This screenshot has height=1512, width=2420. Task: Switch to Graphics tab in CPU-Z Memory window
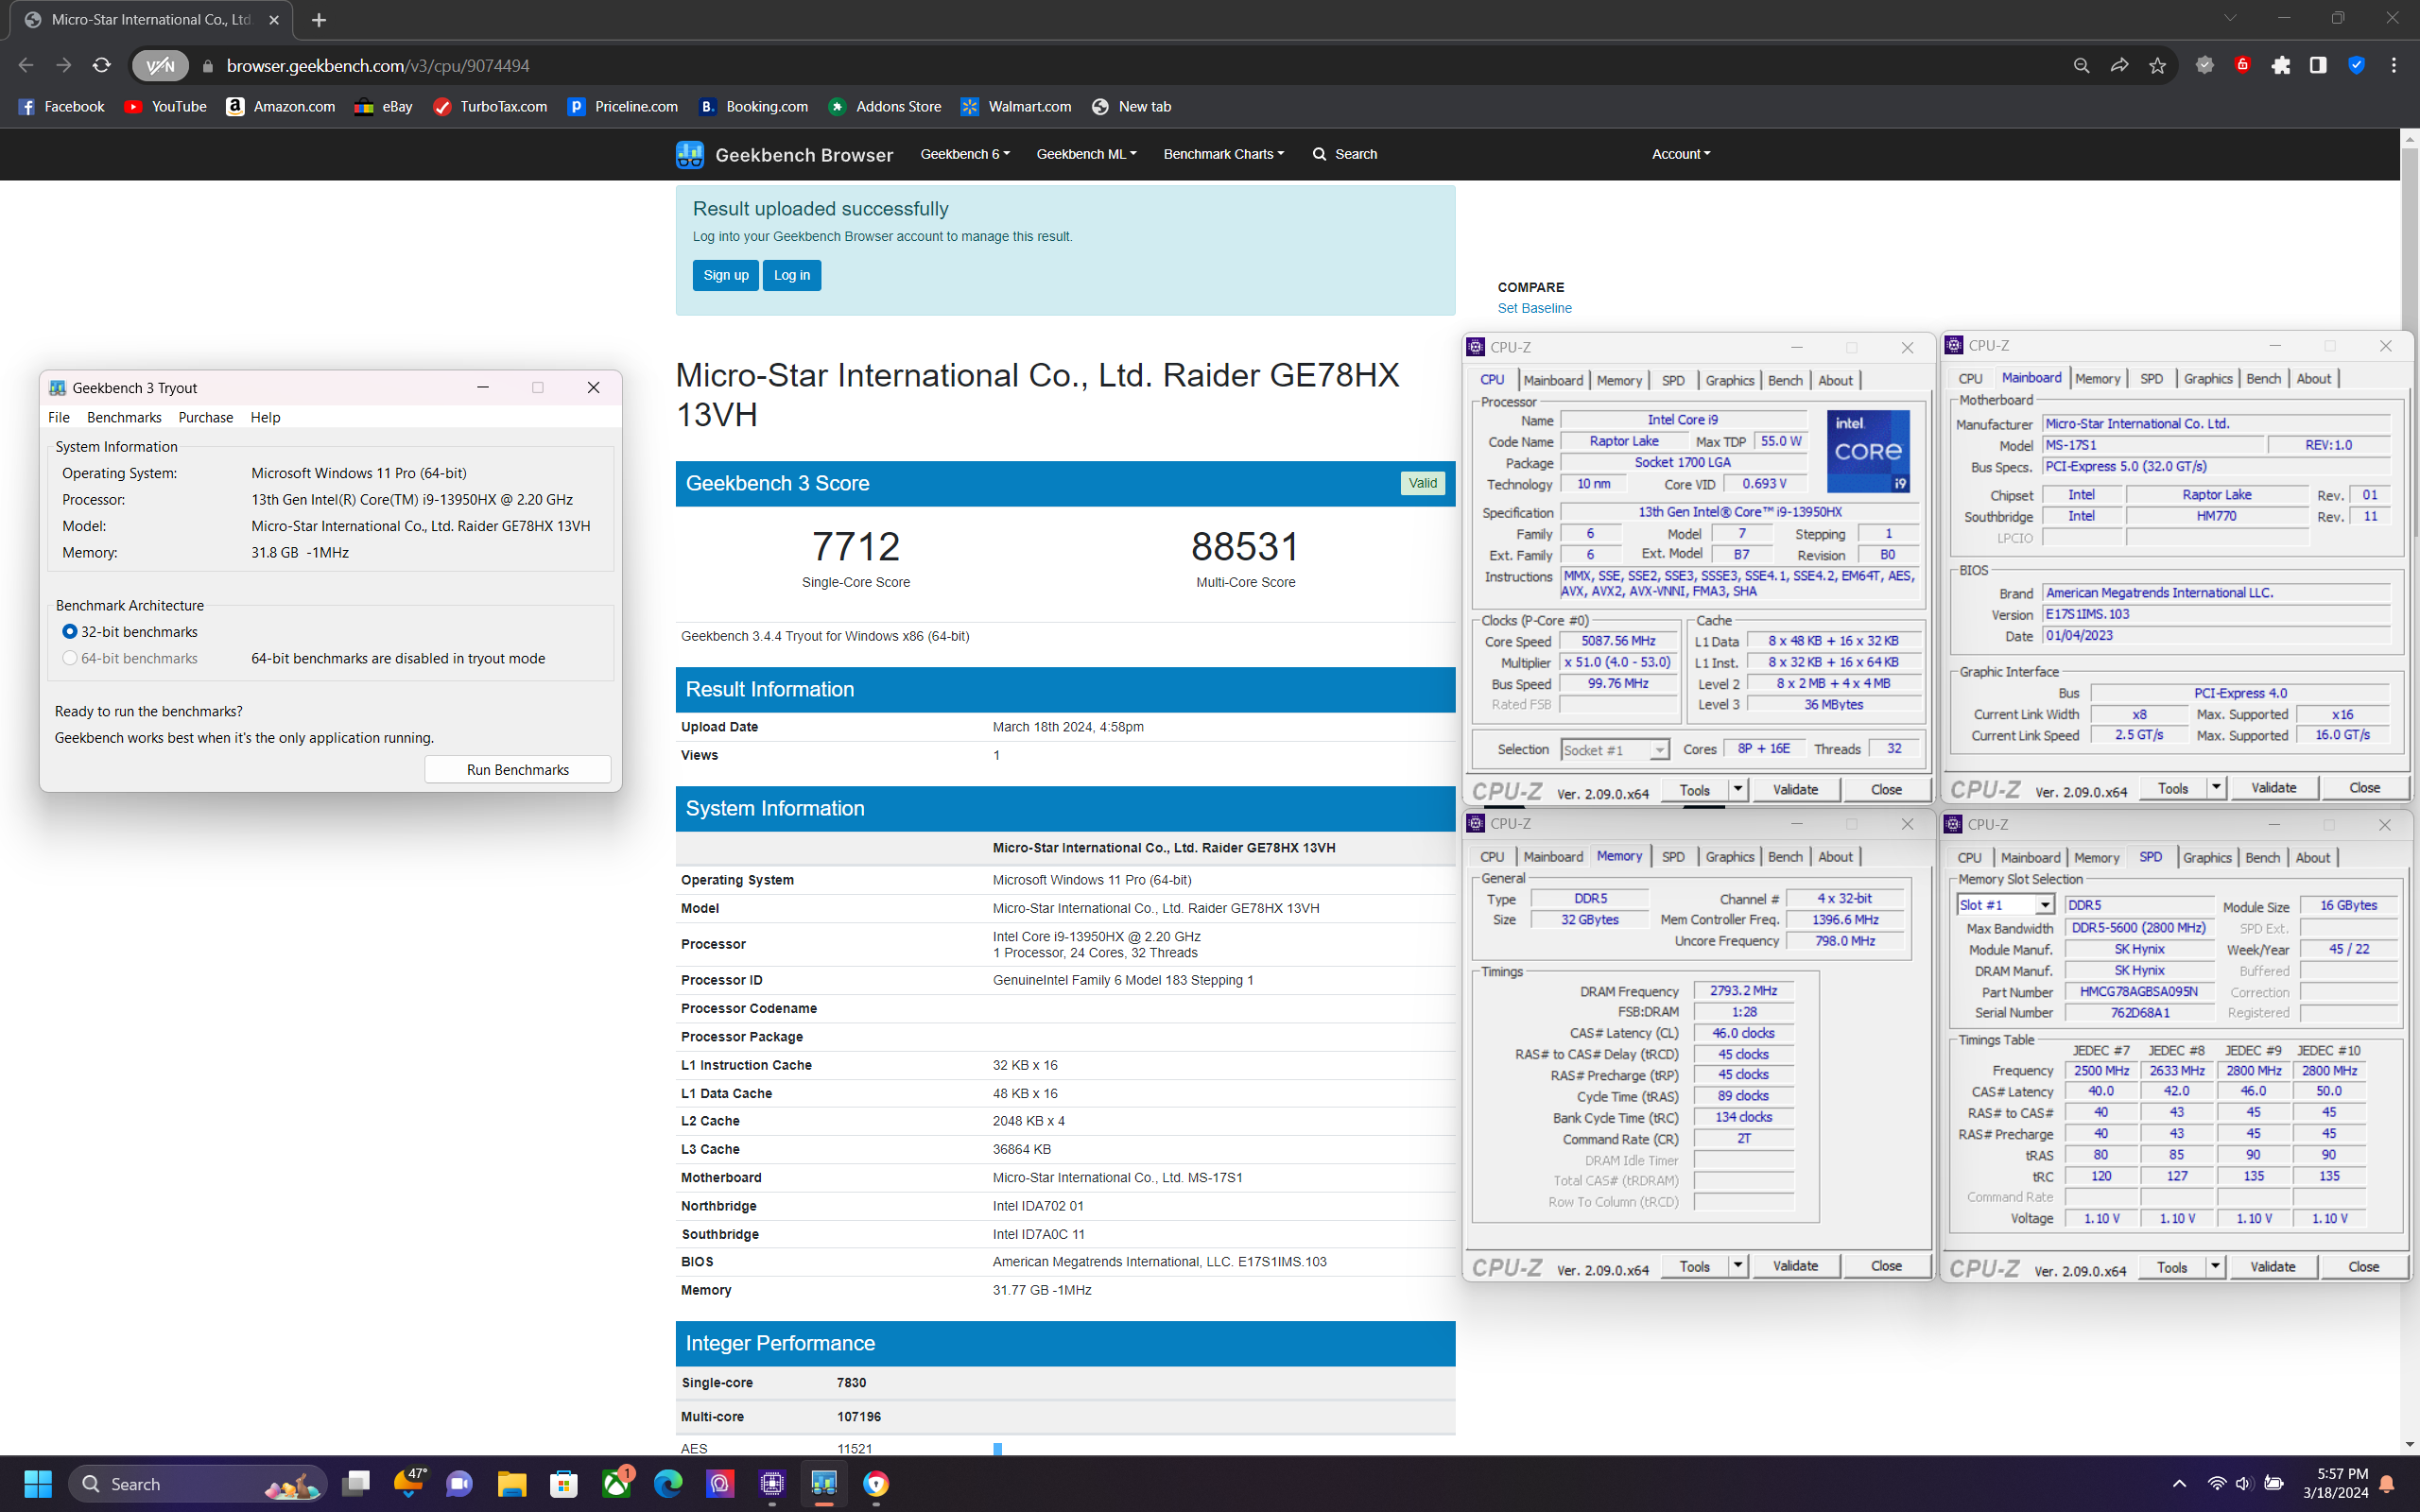tap(1729, 857)
